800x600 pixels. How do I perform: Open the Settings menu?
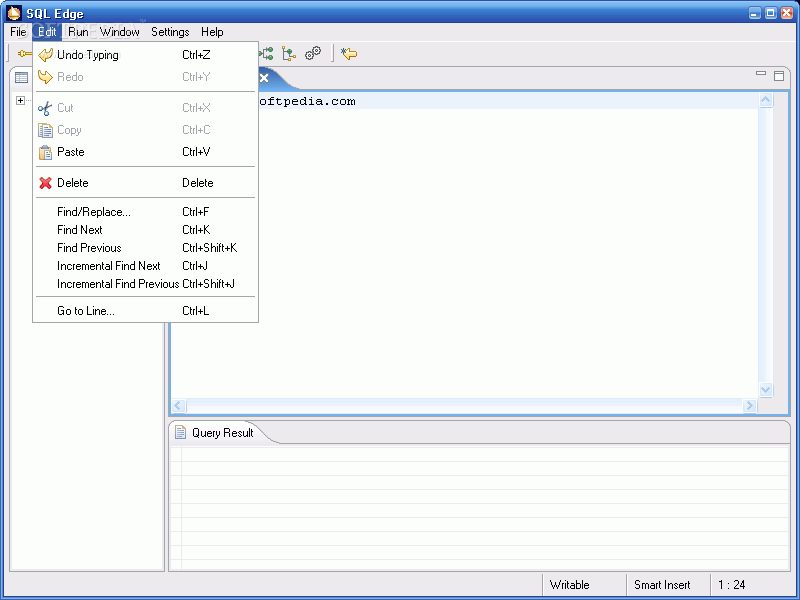tap(170, 32)
